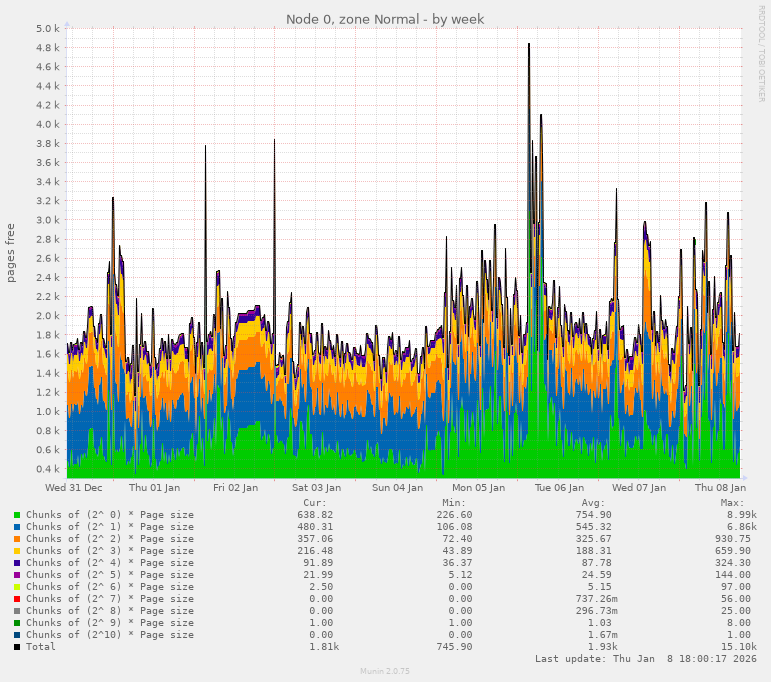Select the orange swatch for Chunks of (2^ 2)
The height and width of the screenshot is (682, 771).
(17, 539)
